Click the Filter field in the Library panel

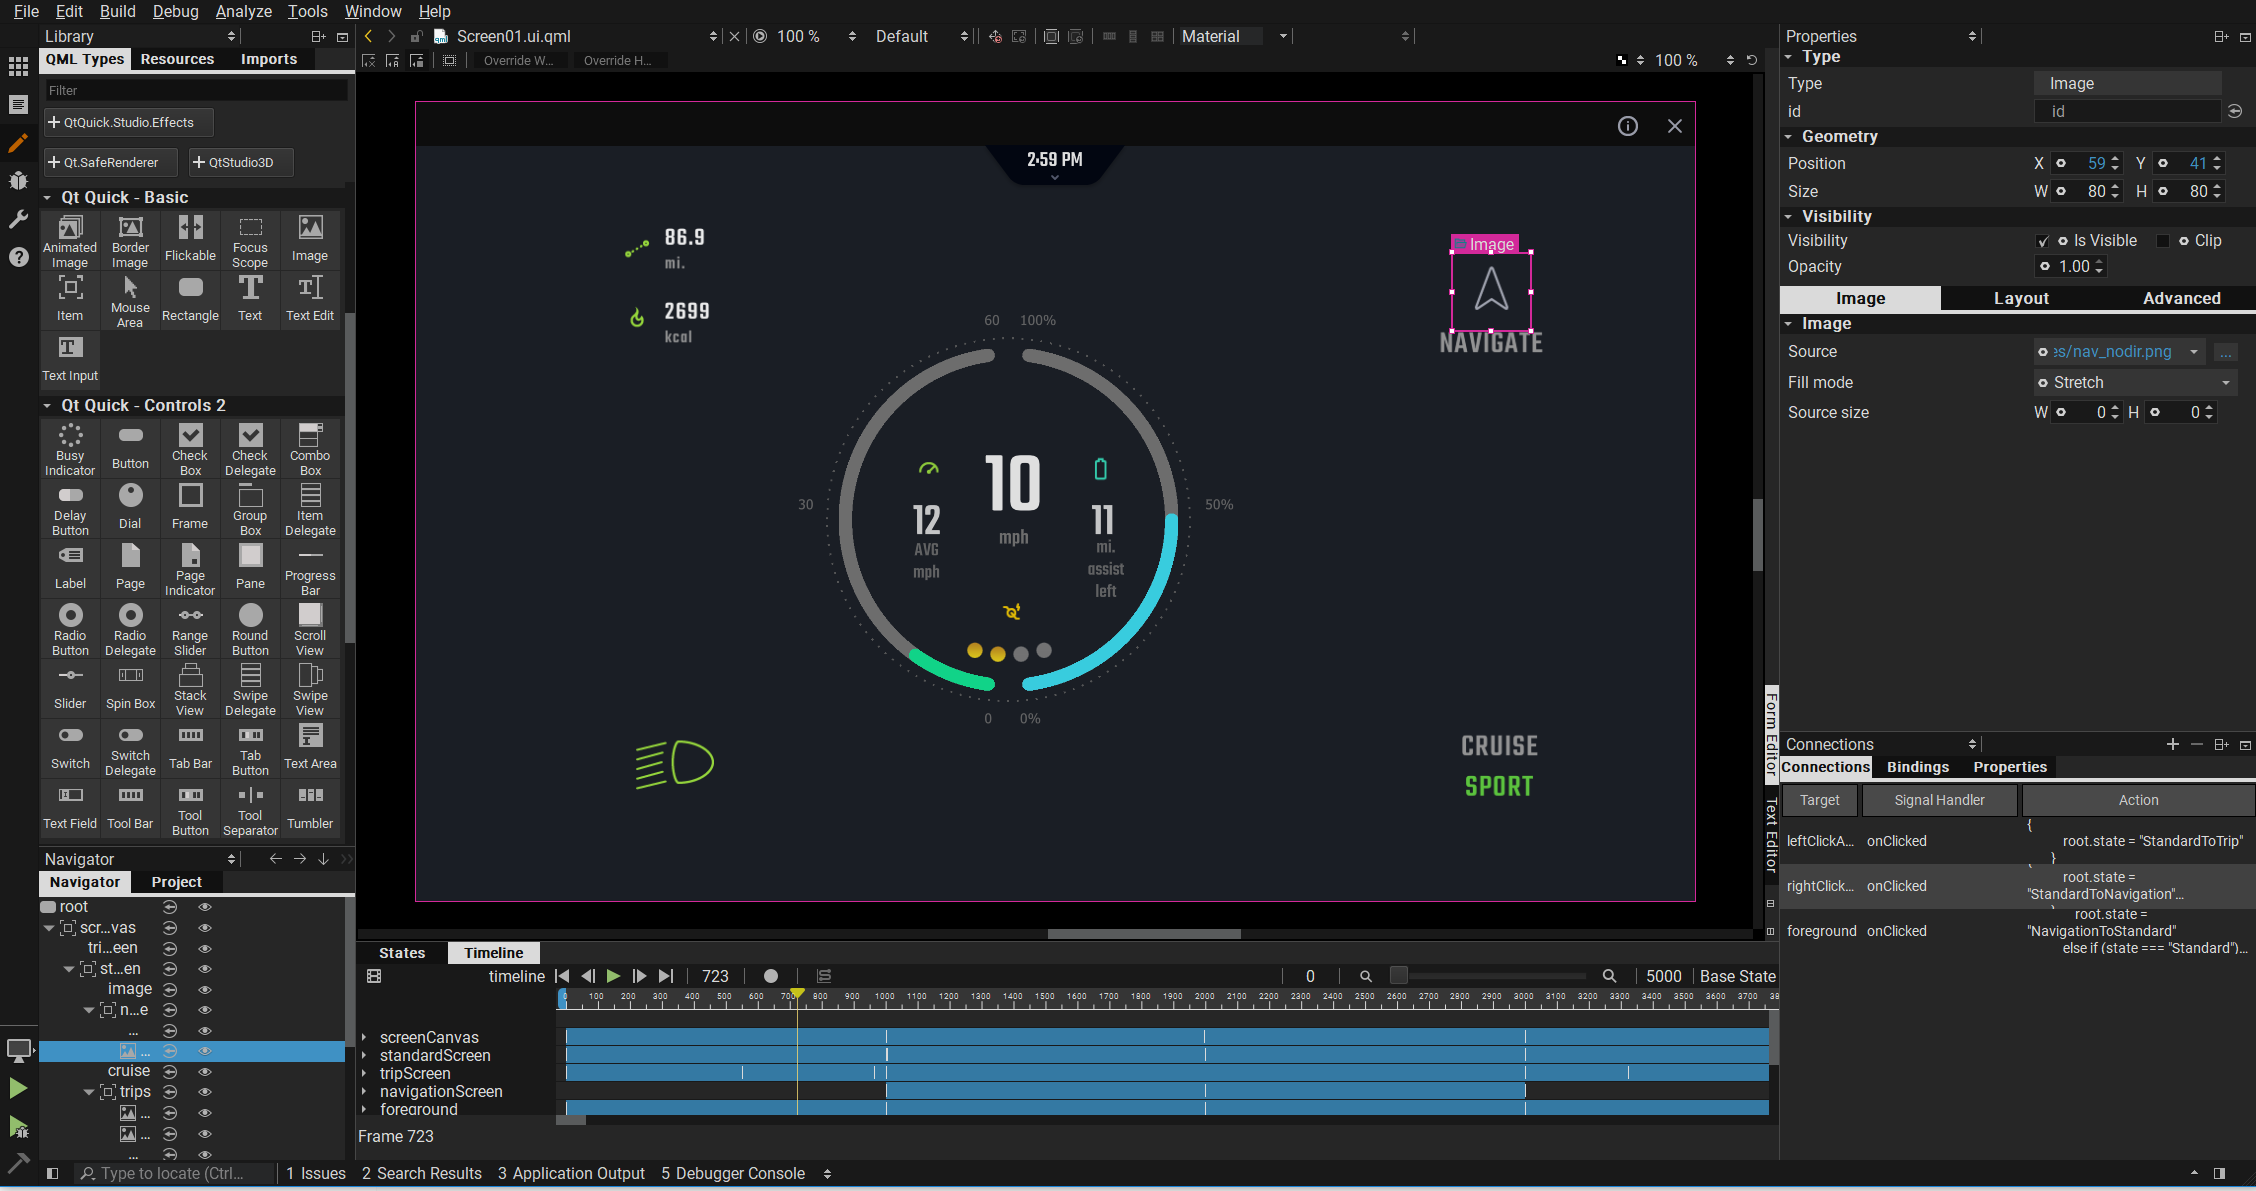(195, 90)
